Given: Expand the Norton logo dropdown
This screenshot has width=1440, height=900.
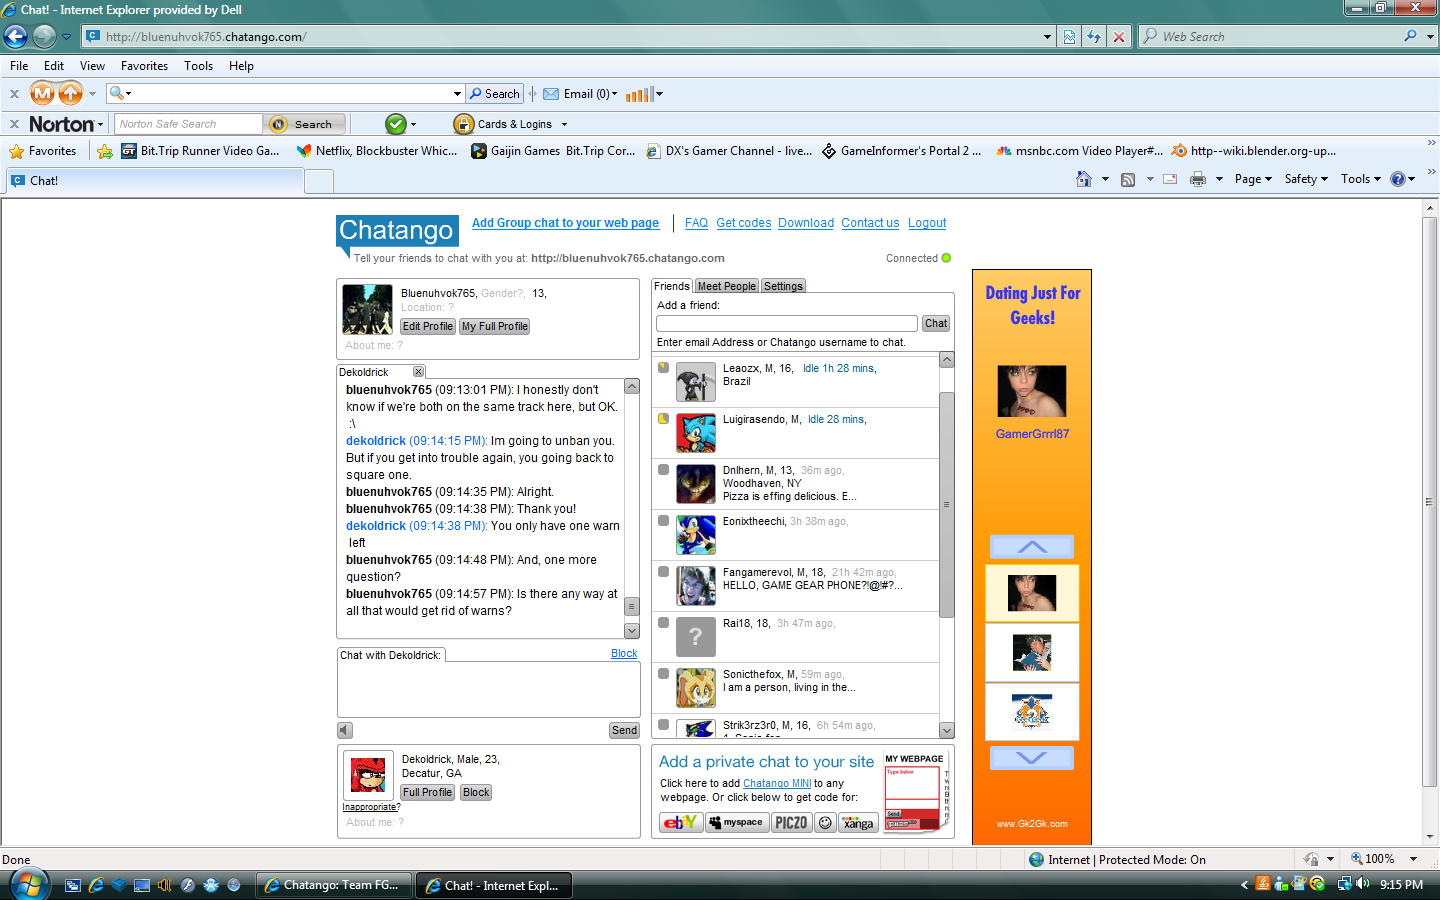Looking at the screenshot, I should pos(100,125).
